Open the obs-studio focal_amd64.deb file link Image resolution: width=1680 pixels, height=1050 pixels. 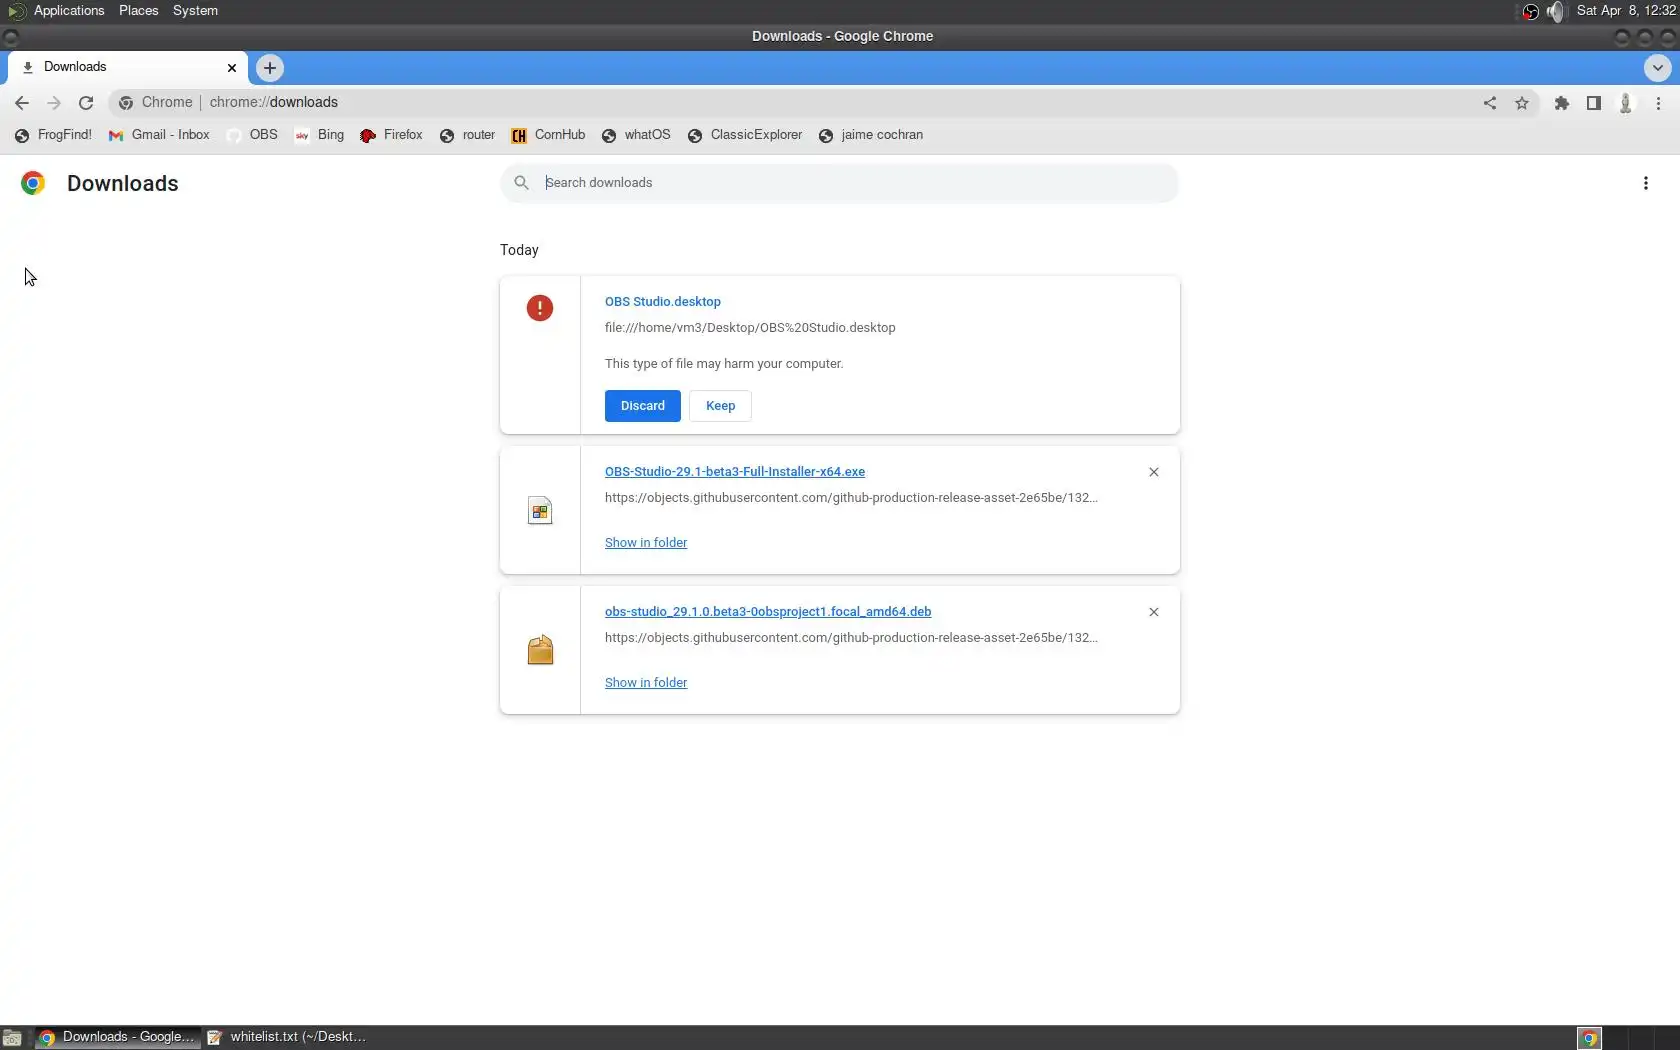[x=768, y=612]
